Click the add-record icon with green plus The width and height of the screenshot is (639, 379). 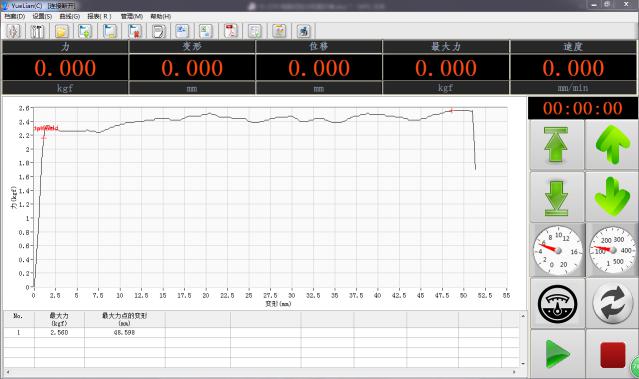(86, 31)
